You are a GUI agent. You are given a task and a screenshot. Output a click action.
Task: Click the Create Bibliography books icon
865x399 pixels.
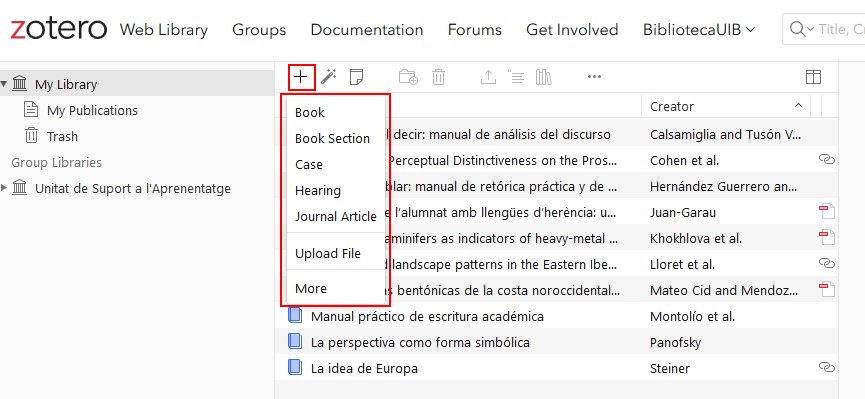click(543, 77)
